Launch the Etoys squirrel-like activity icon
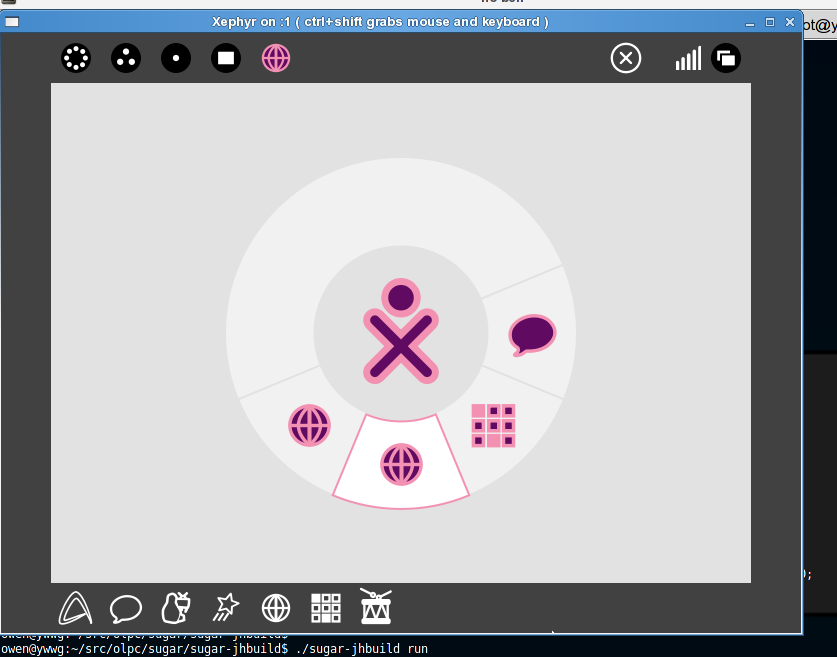837x657 pixels. [x=176, y=607]
